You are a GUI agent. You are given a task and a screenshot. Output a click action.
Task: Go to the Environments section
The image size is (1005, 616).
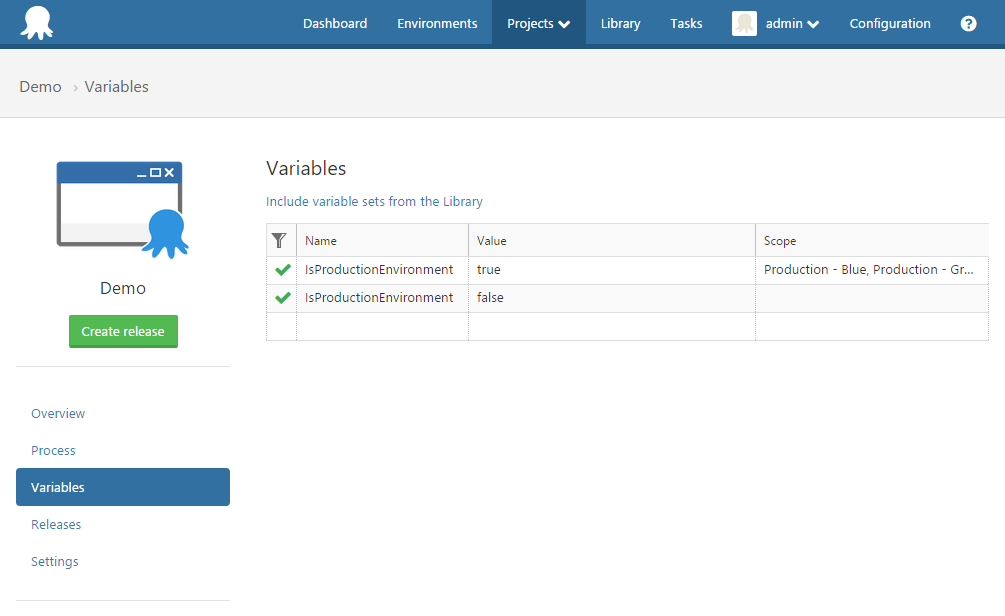click(x=437, y=23)
